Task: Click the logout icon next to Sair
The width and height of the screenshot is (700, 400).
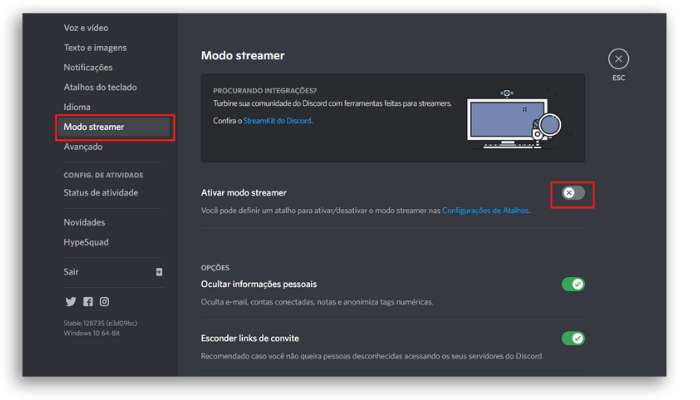Action: click(x=159, y=272)
